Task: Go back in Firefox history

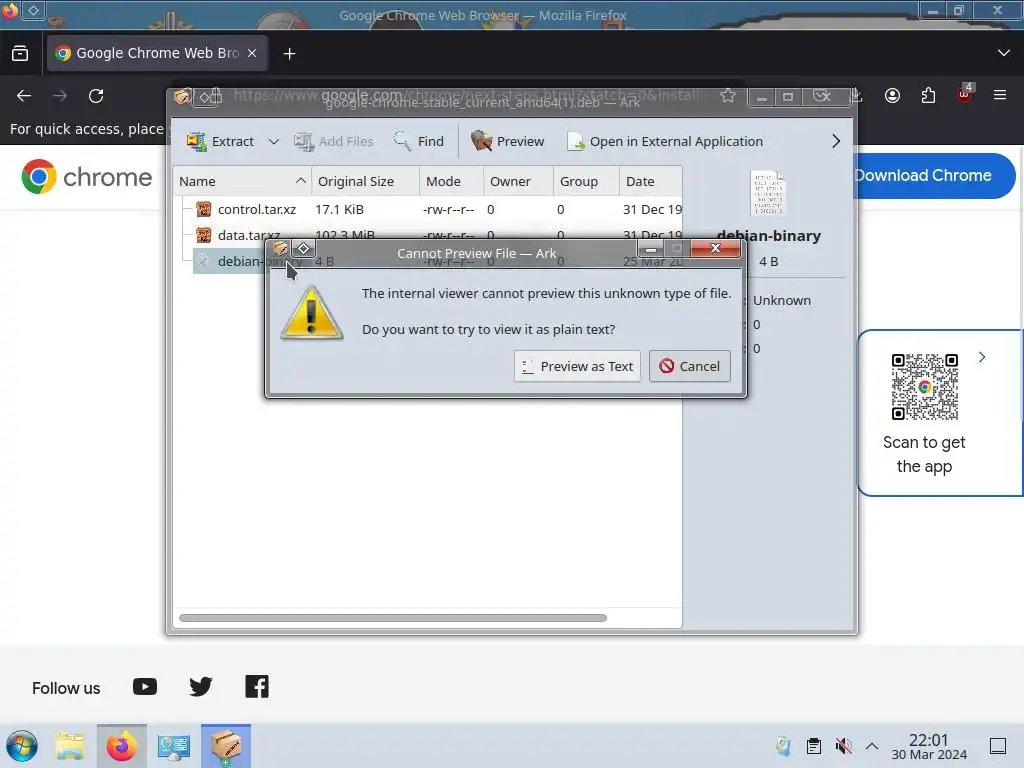Action: (x=24, y=96)
